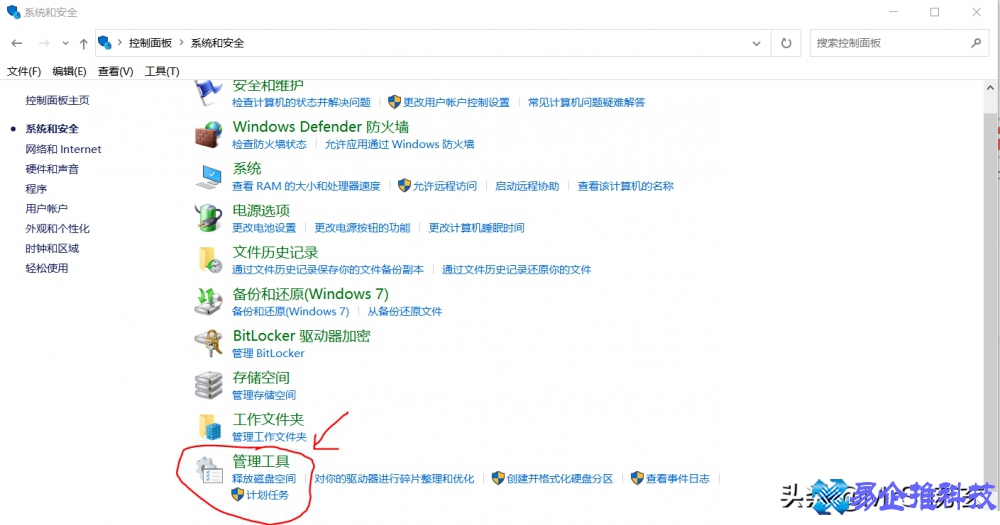1000x525 pixels.
Task: Click the BitLocker lock and keys icon
Action: (x=209, y=343)
